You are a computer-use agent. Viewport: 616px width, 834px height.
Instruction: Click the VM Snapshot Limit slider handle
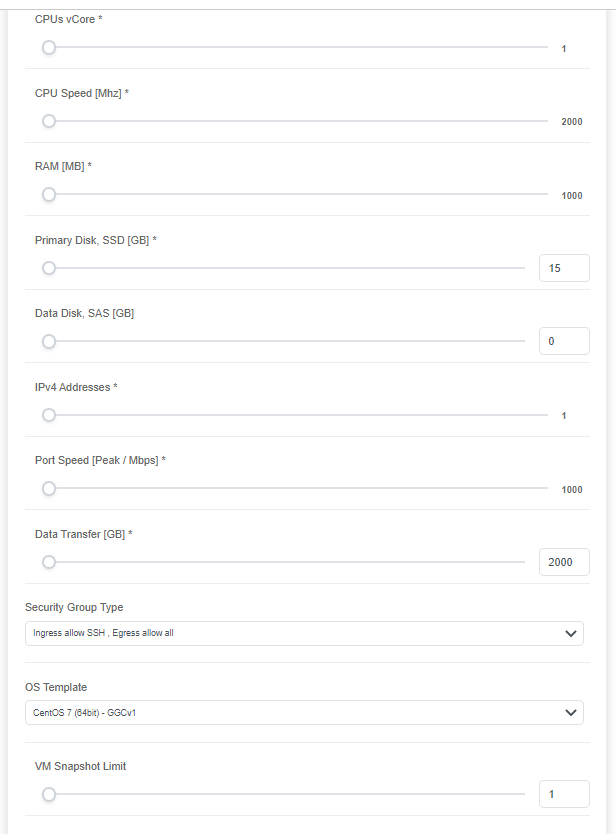(x=48, y=795)
